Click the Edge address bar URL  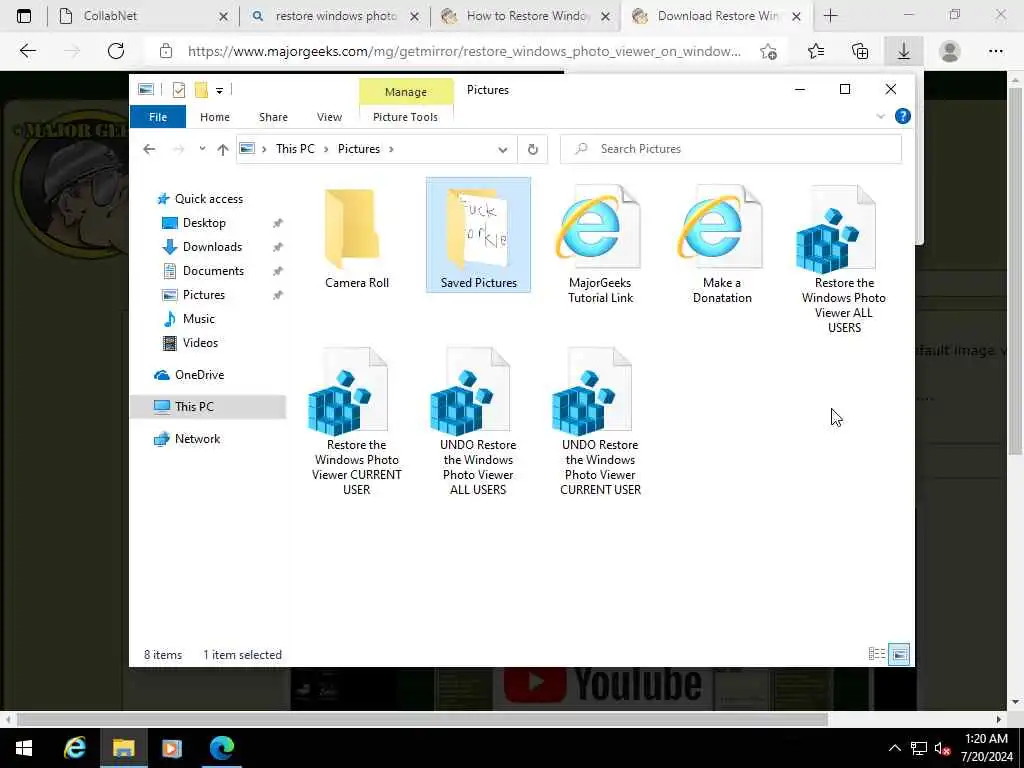tap(464, 51)
